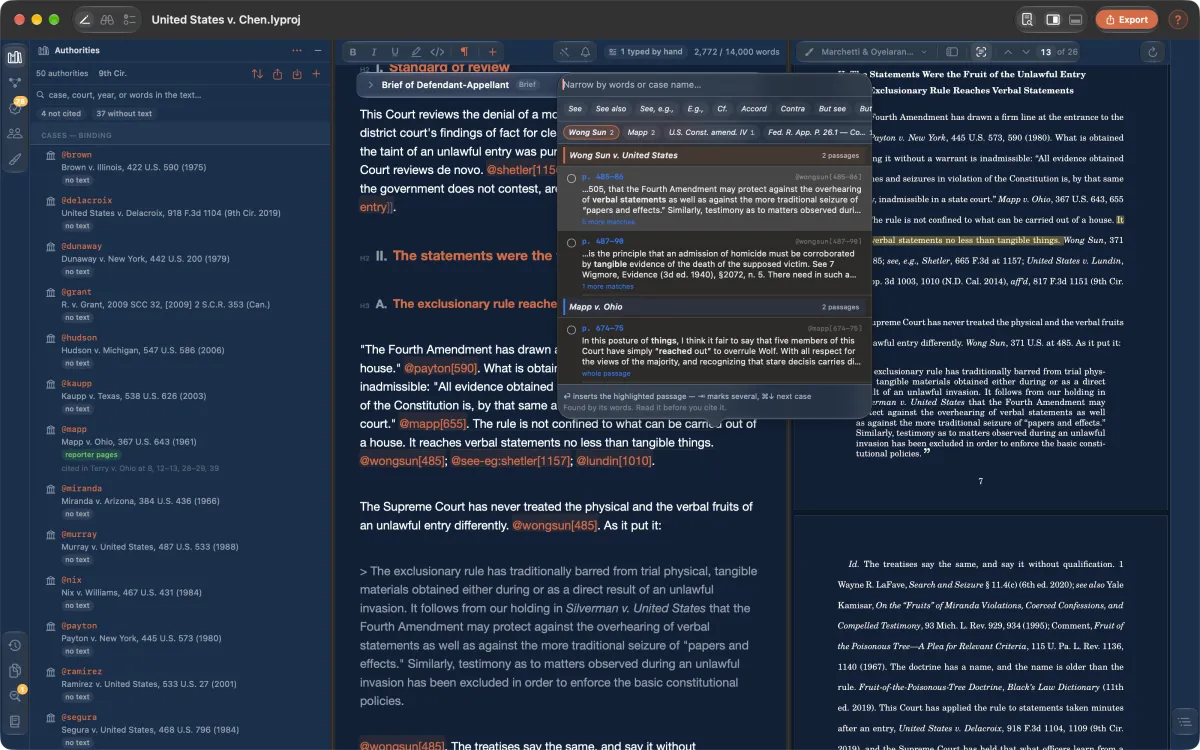Open the Marchetti & Oyelaran dropdown

coord(868,52)
